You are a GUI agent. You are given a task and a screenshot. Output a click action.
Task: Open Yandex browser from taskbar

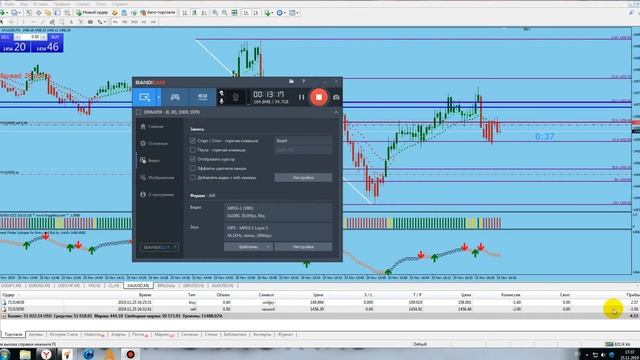[46, 354]
